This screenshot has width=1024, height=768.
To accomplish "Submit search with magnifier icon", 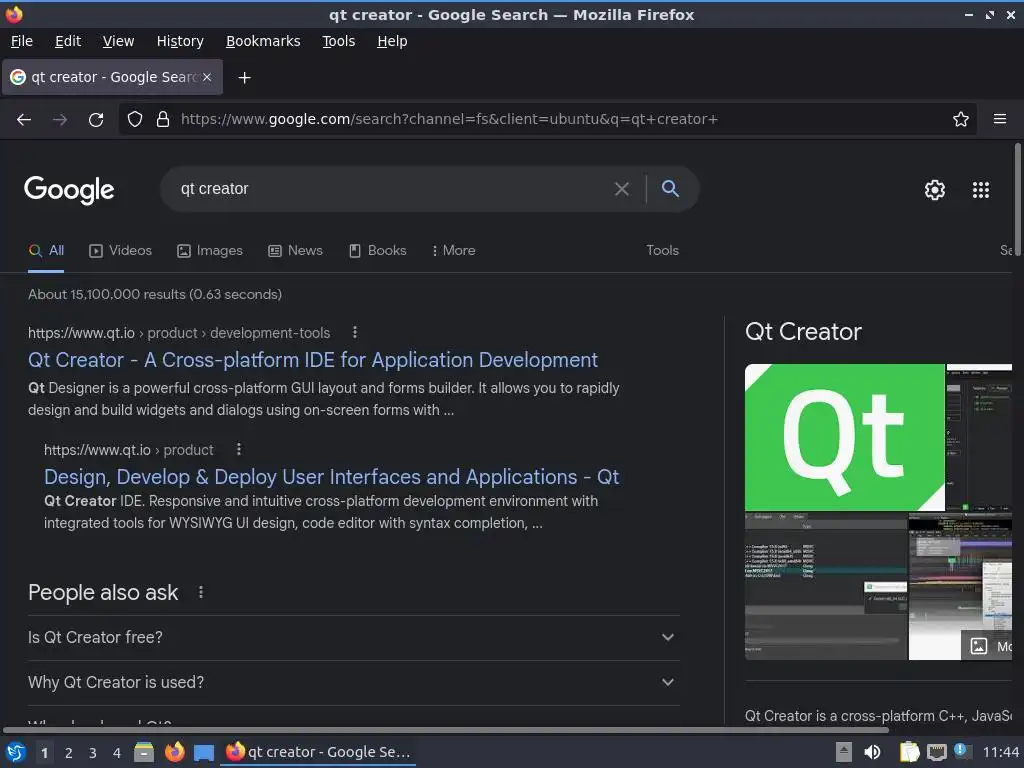I will click(x=670, y=189).
